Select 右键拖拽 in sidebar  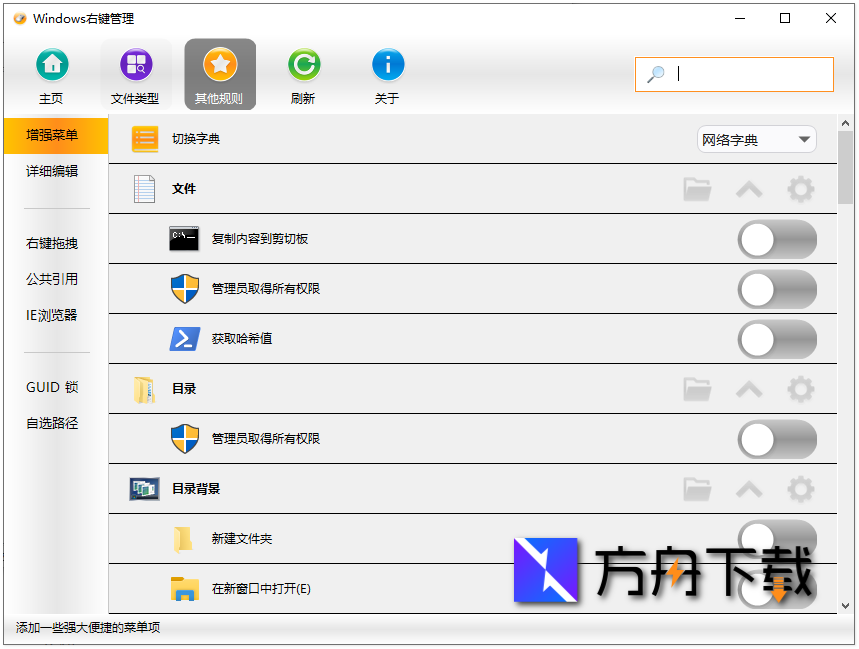[51, 242]
